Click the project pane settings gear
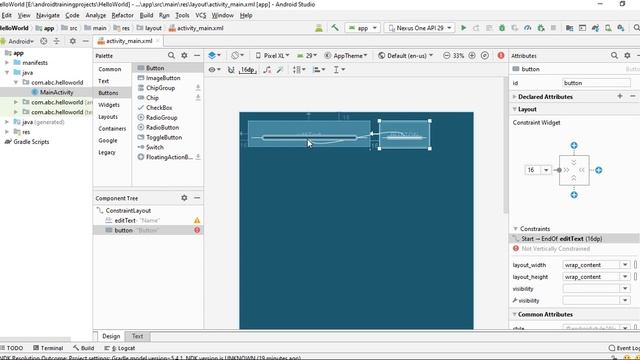 pos(73,41)
